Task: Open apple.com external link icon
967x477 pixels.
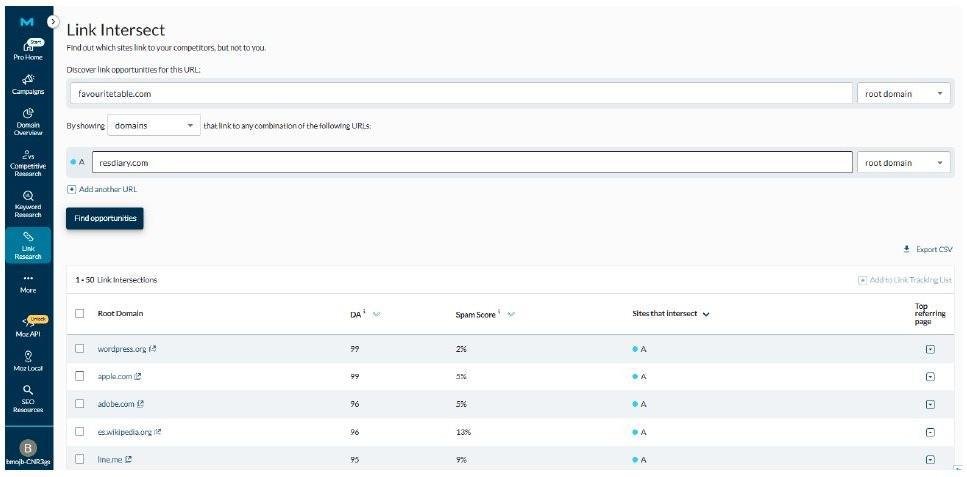Action: pyautogui.click(x=138, y=376)
